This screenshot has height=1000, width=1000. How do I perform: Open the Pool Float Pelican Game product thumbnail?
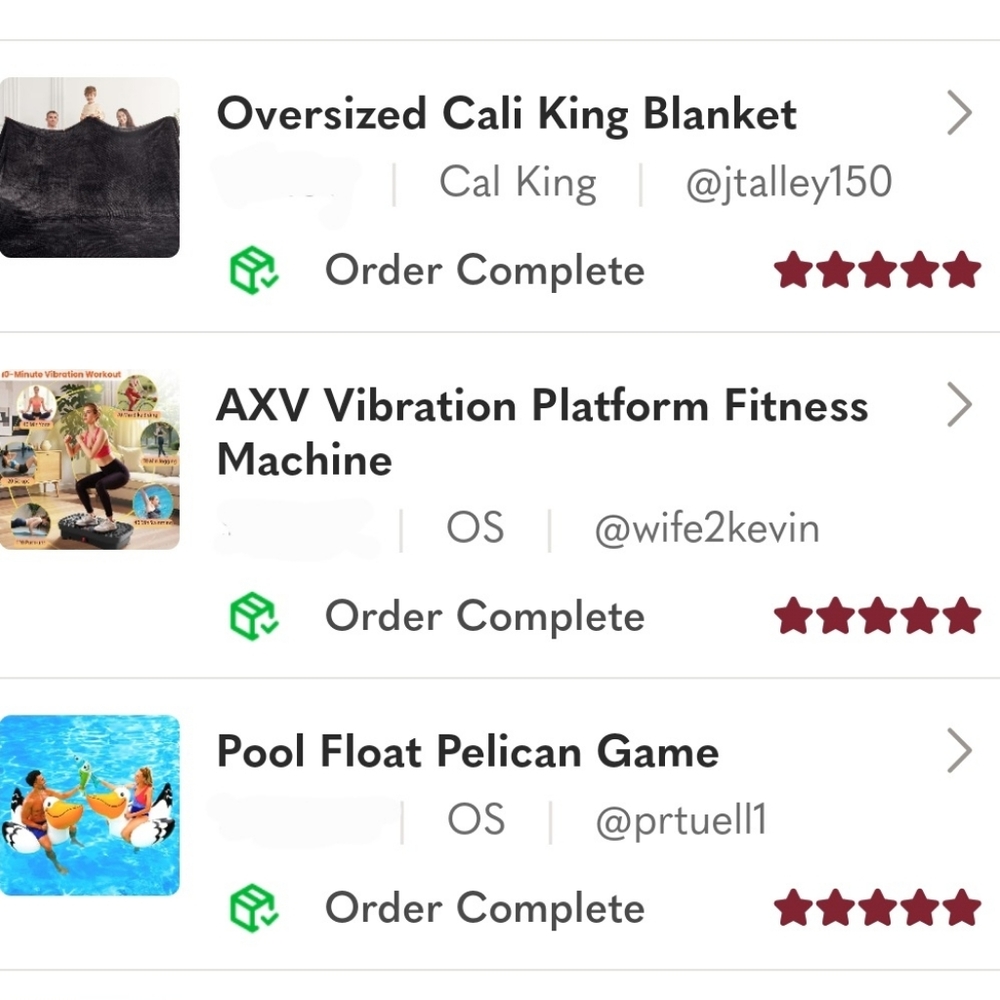coord(90,805)
